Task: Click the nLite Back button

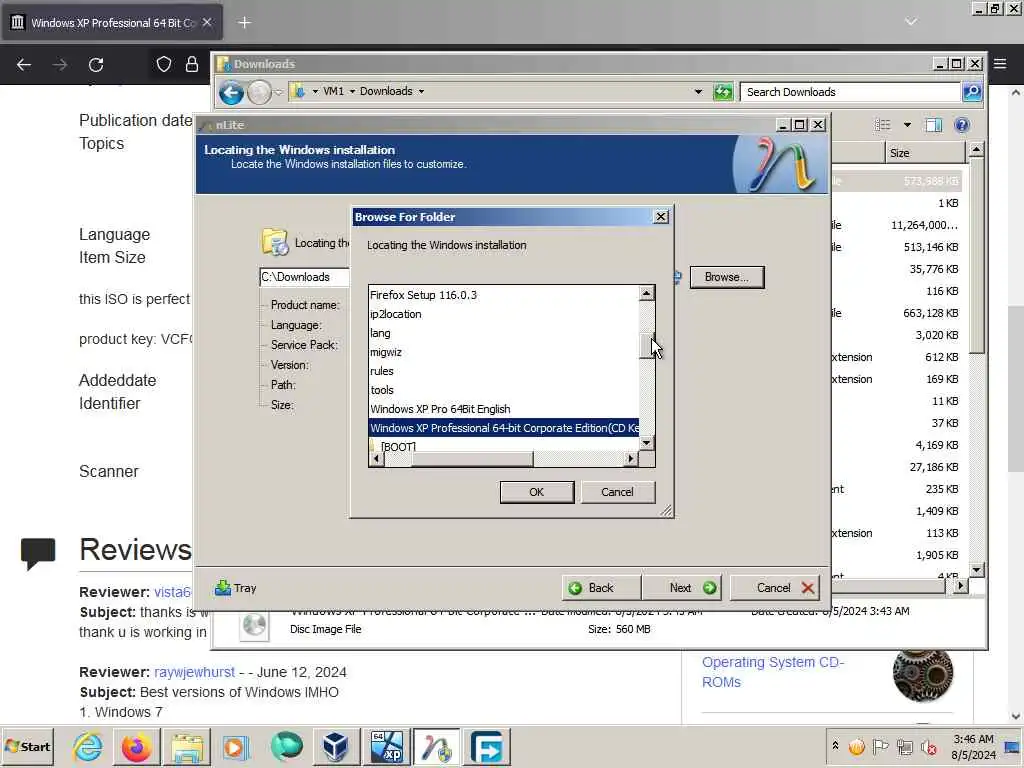Action: point(601,588)
